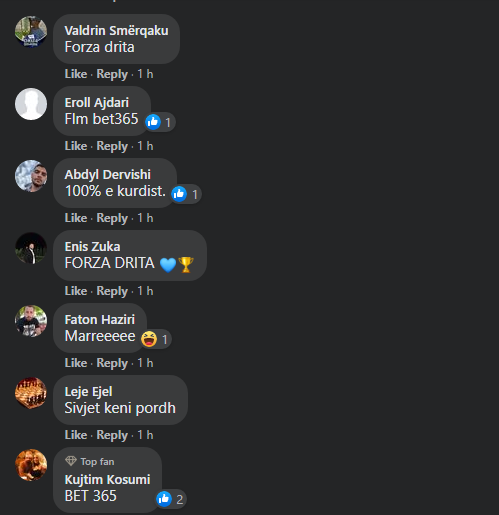This screenshot has height=515, width=499.
Task: Open thumbs-up reactions on Kujtim Kosumi's comment
Action: pos(164,499)
